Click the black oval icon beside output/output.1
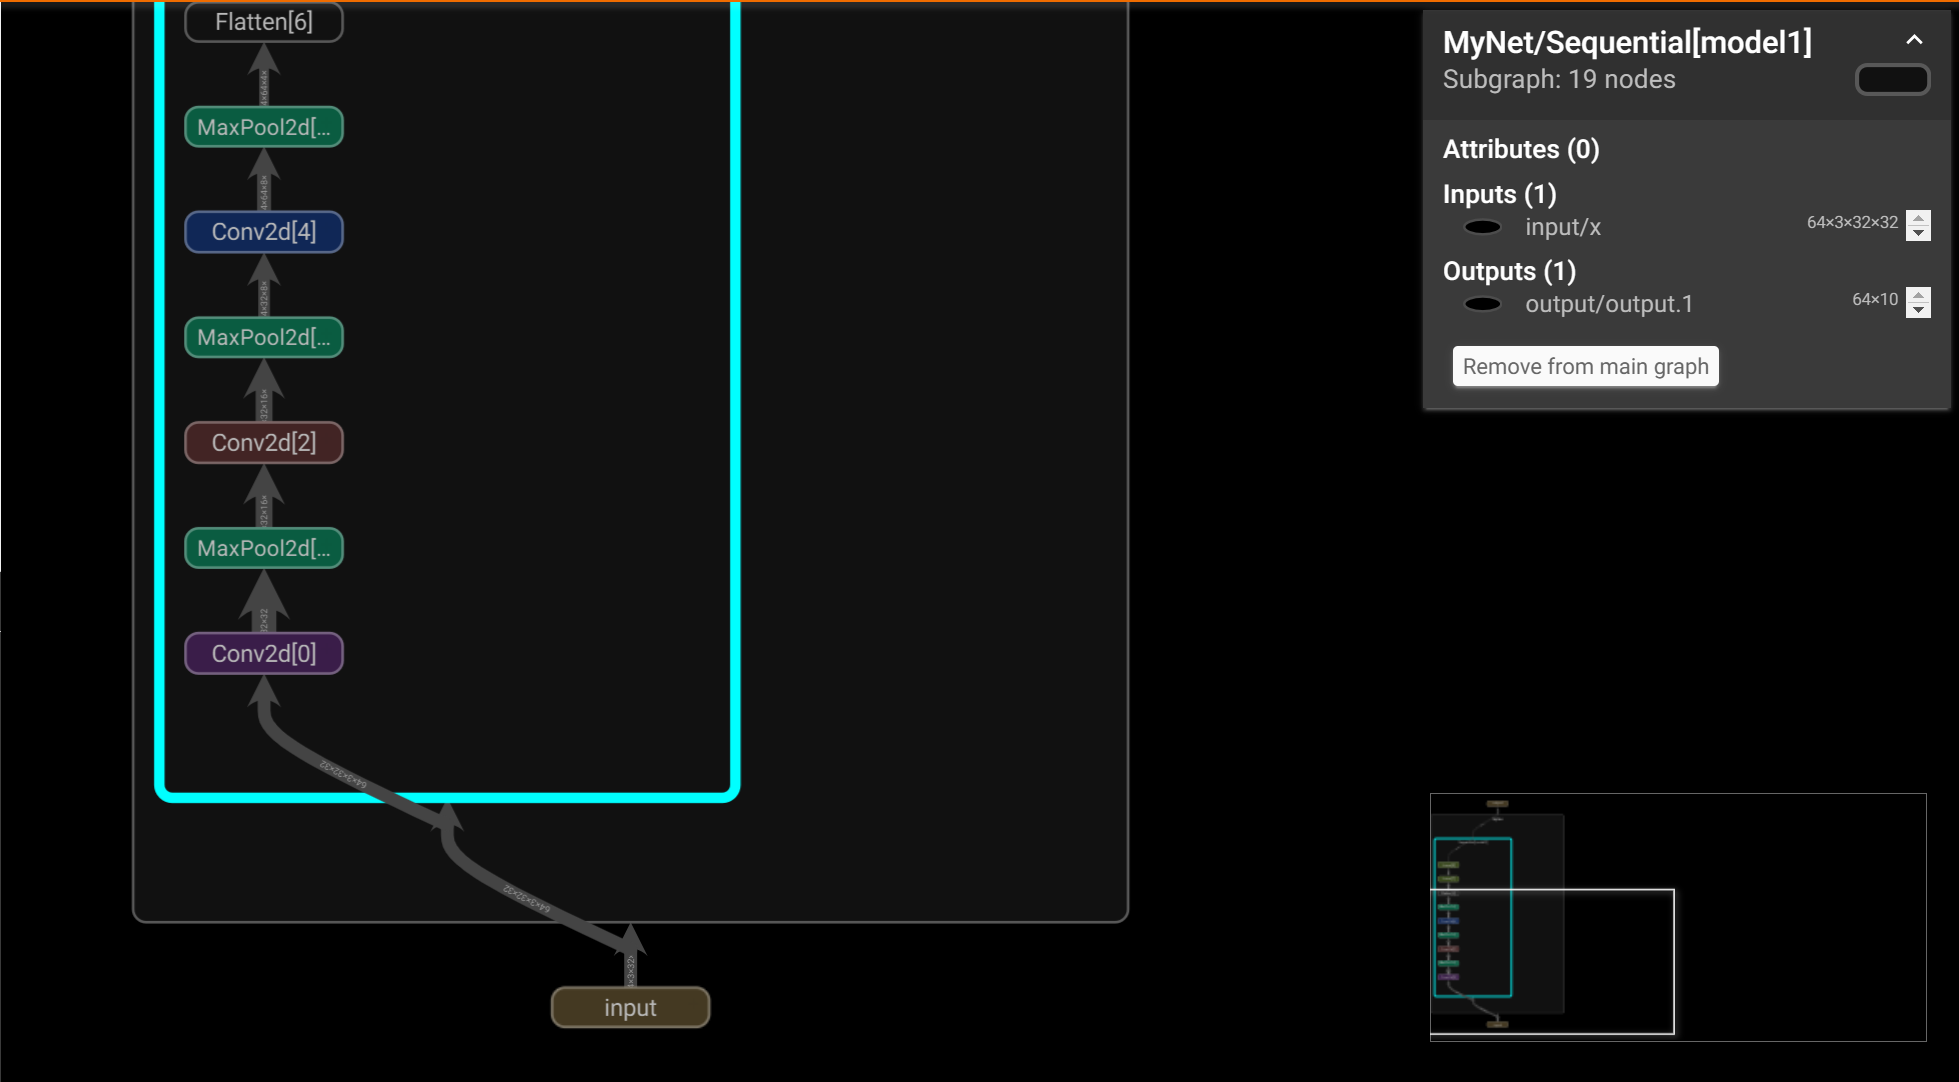This screenshot has height=1082, width=1959. 1482,304
